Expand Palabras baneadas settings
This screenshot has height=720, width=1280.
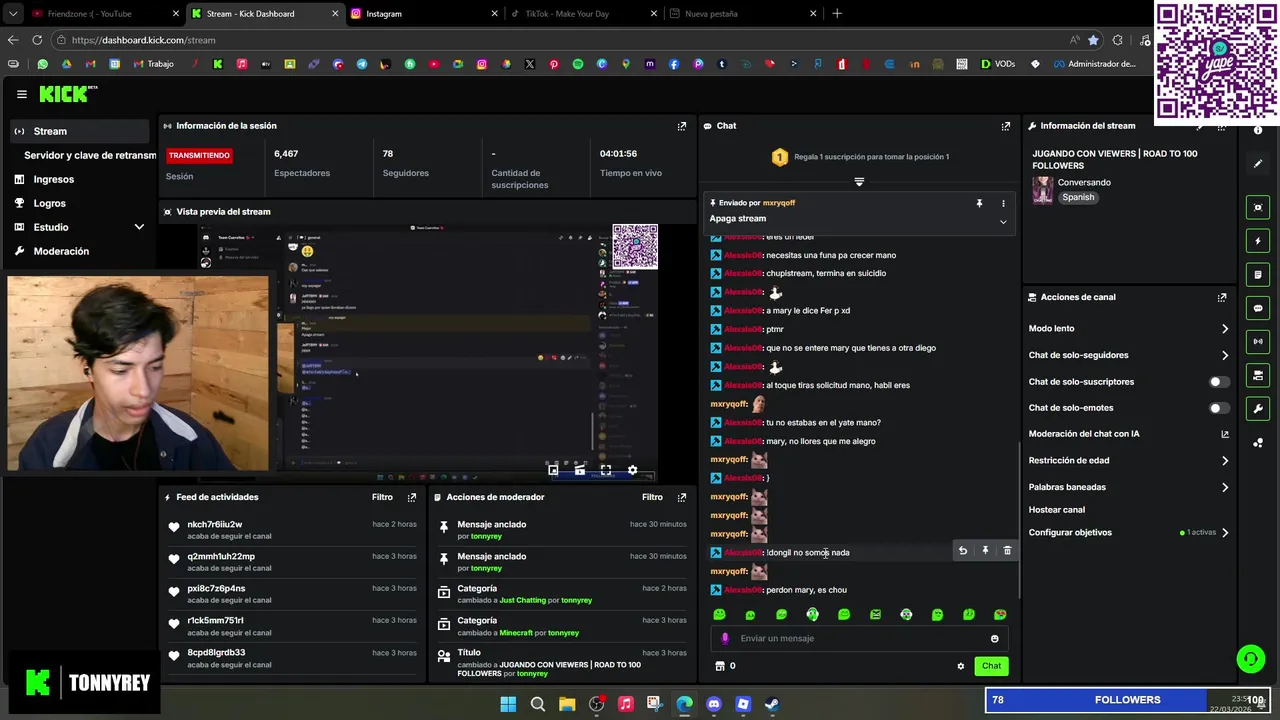pyautogui.click(x=1225, y=487)
